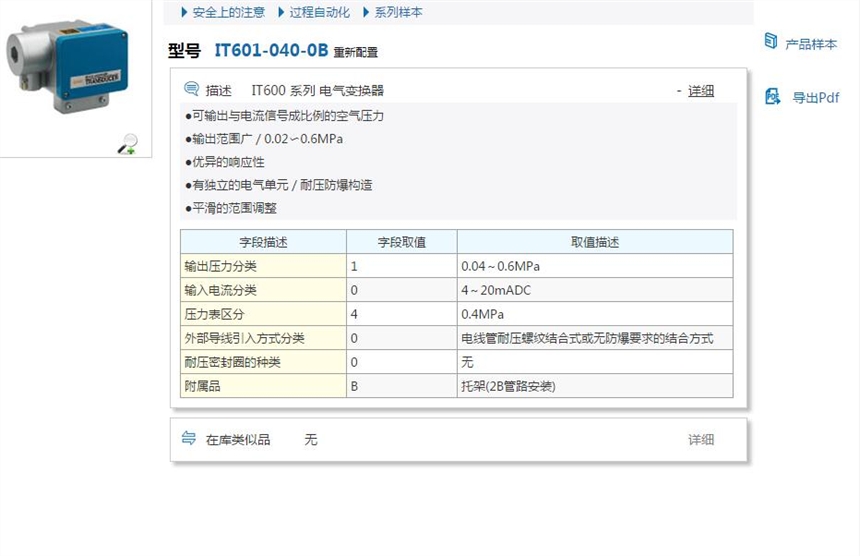Click the 重新配置 reconfigure link
Viewport: 860px width, 556px height.
(x=356, y=53)
